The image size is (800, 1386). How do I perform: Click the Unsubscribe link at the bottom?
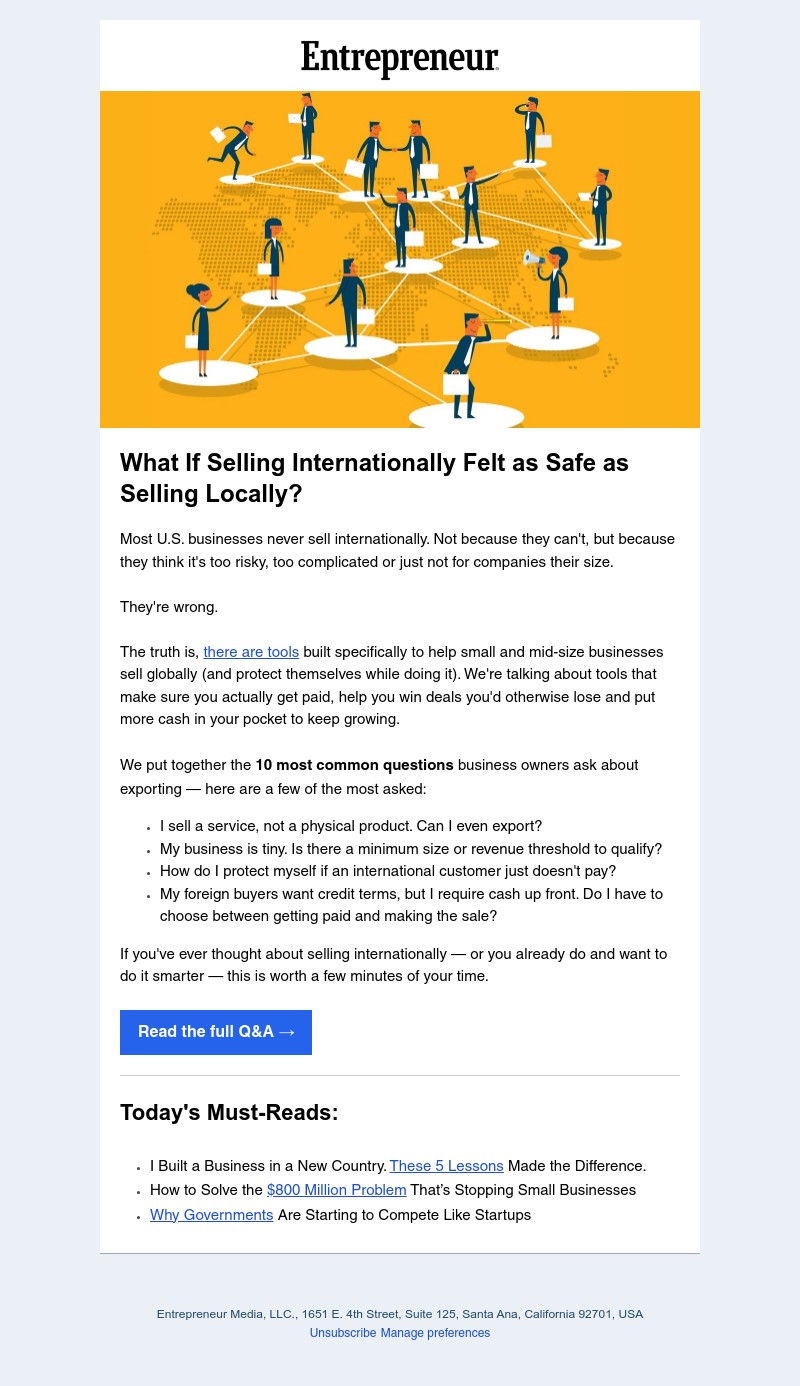pos(343,1333)
